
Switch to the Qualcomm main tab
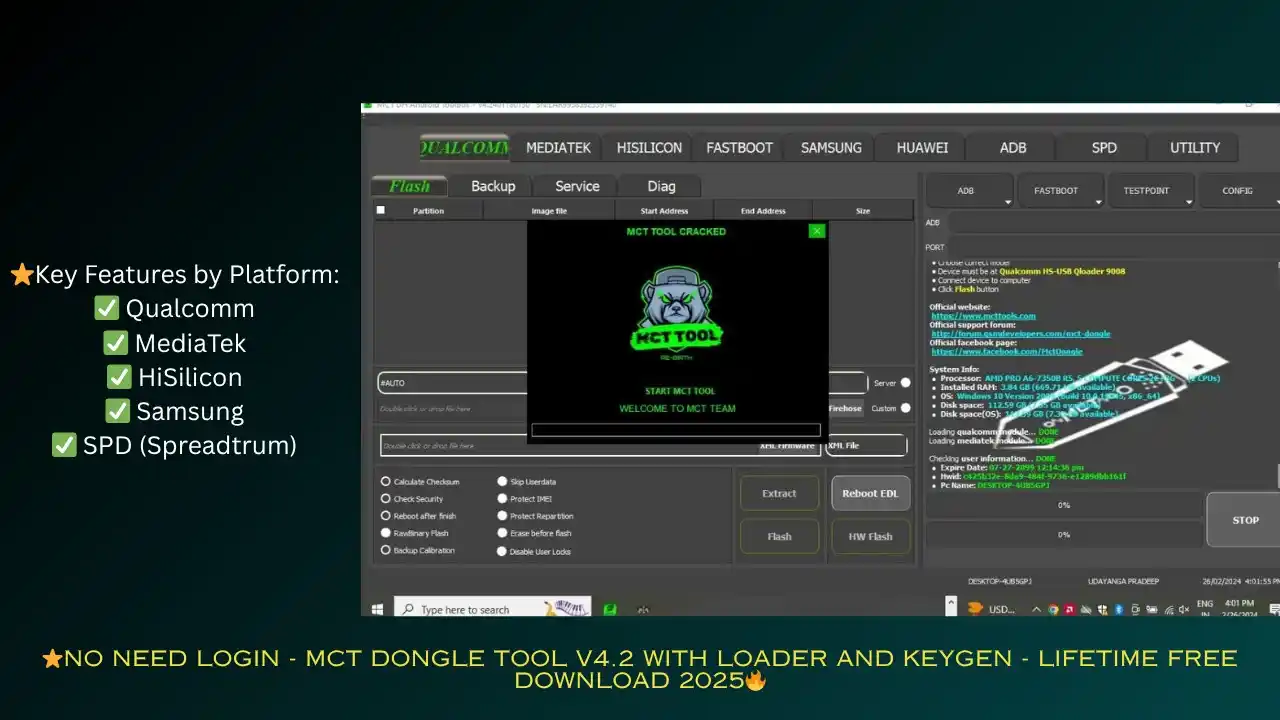coord(465,148)
